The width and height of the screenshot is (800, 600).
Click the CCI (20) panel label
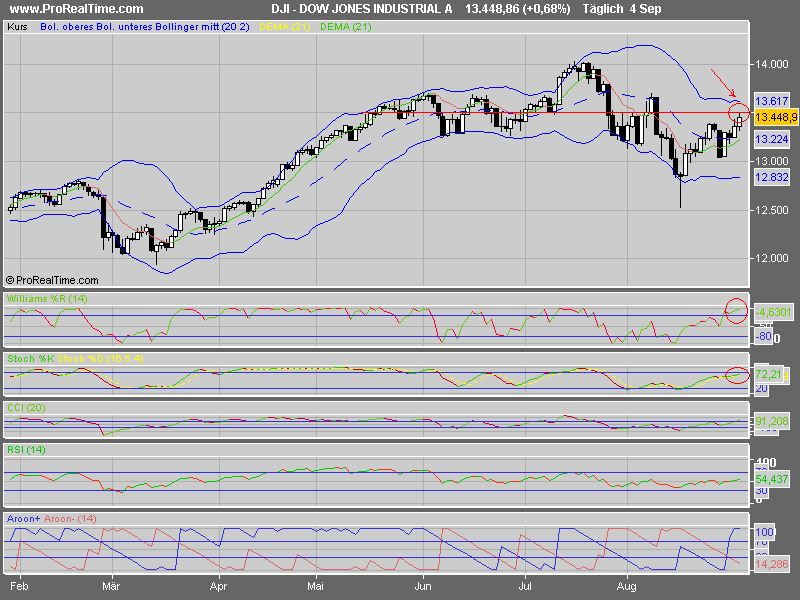pyautogui.click(x=27, y=408)
